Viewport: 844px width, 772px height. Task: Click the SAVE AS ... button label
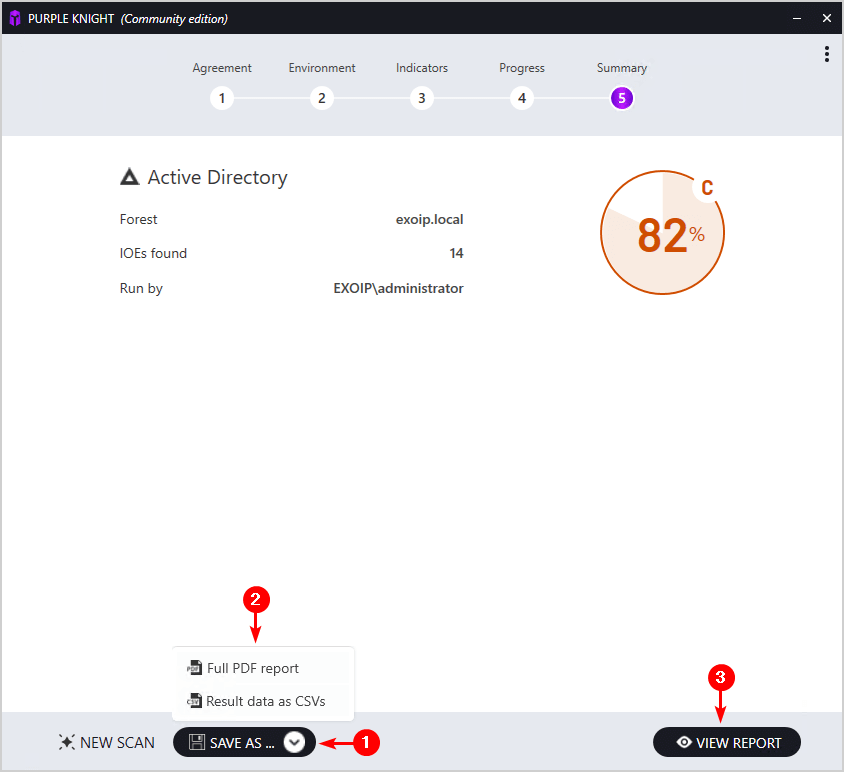242,742
